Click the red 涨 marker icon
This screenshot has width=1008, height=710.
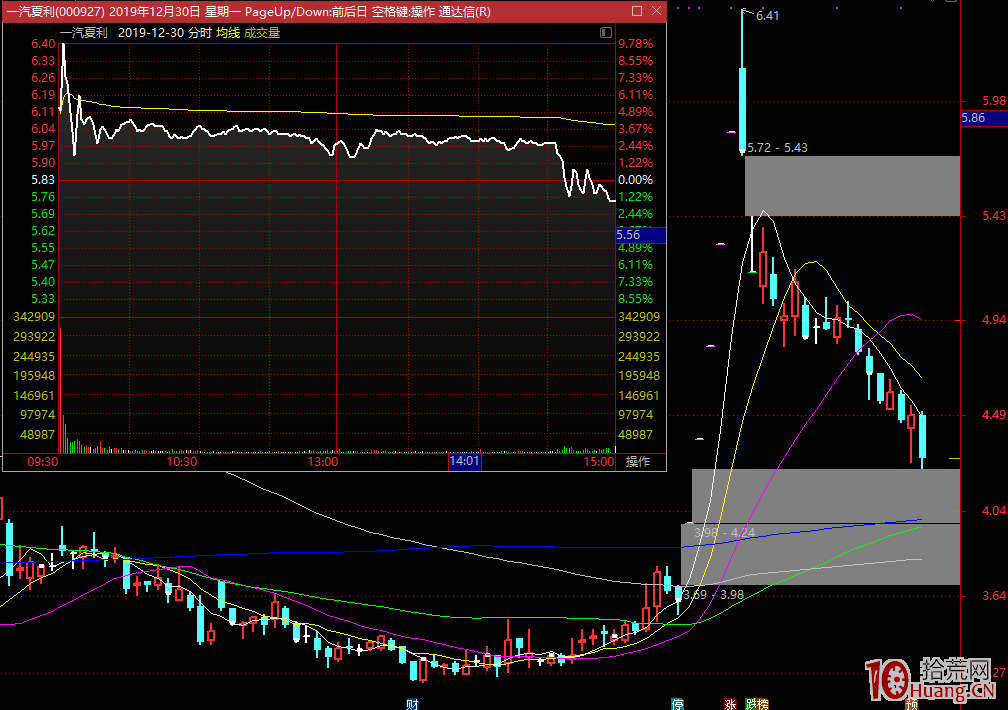pyautogui.click(x=729, y=703)
